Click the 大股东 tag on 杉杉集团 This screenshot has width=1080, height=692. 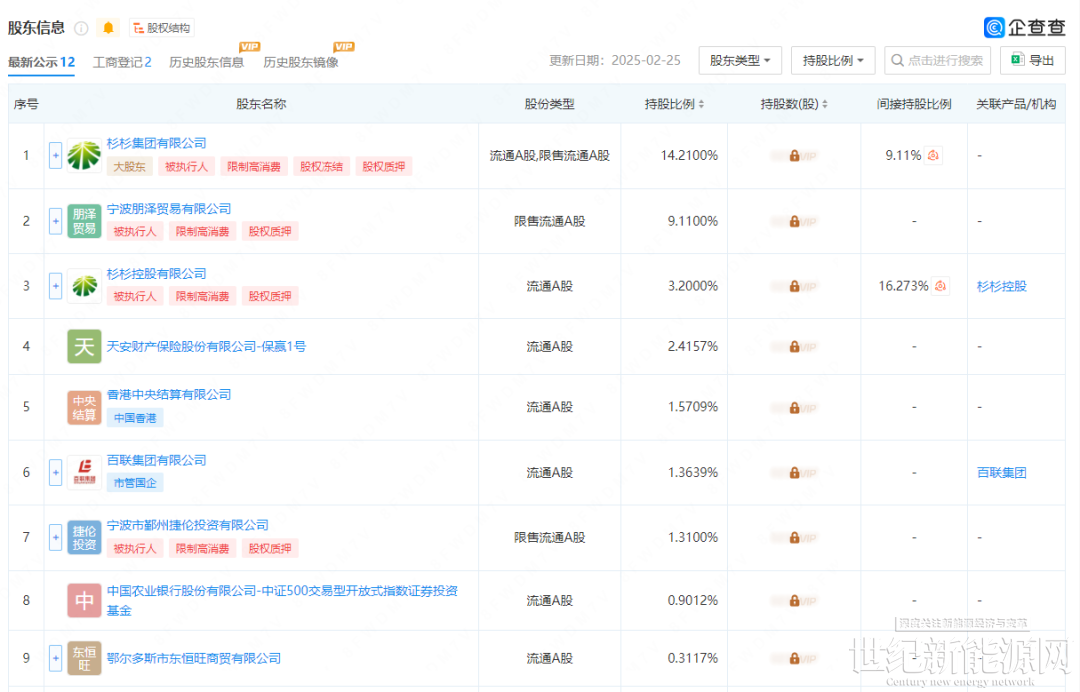click(x=129, y=166)
